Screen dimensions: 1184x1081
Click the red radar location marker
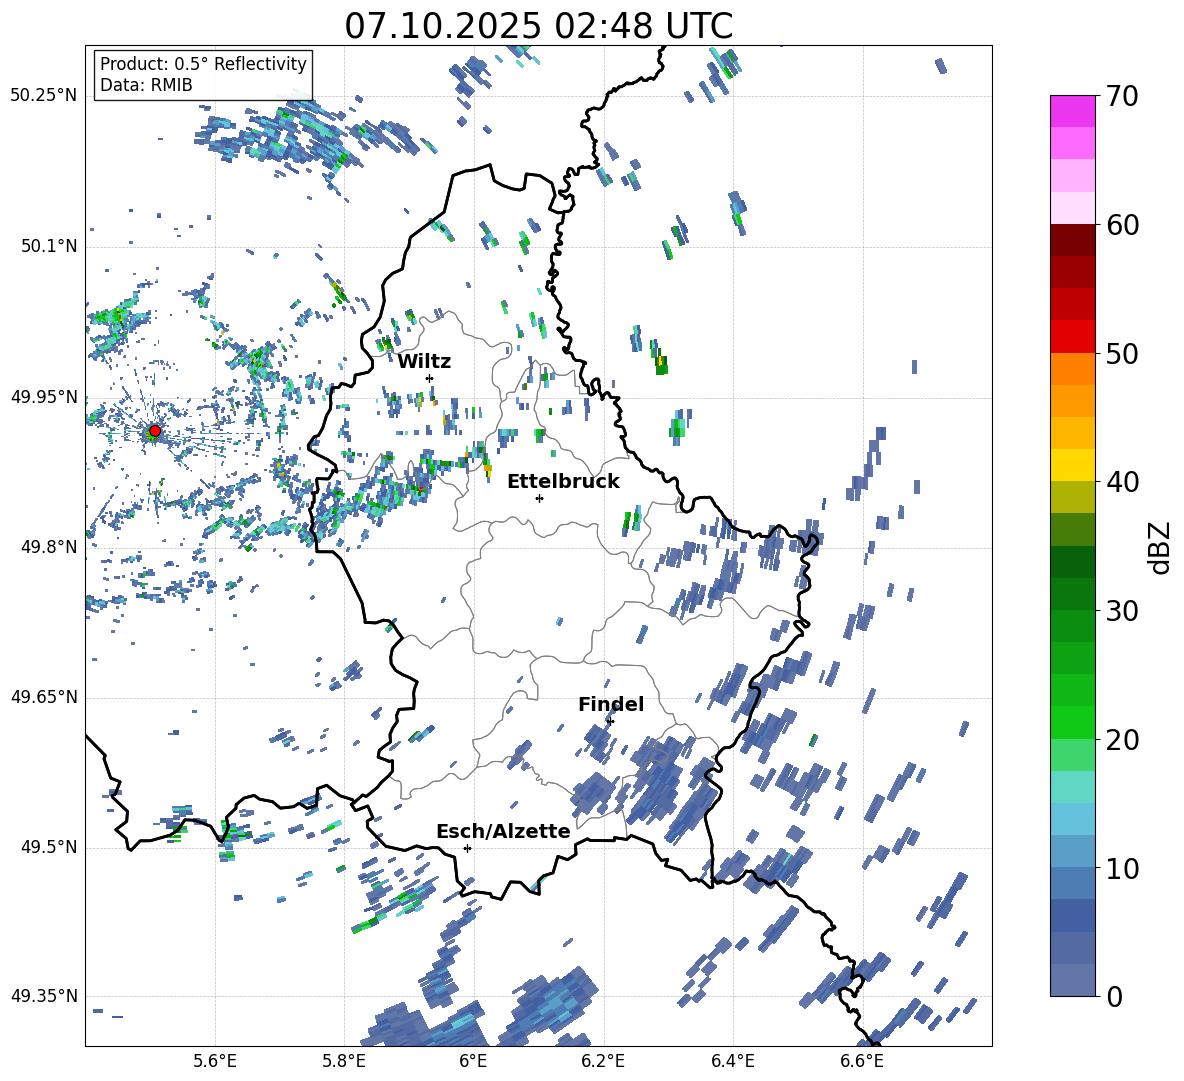(154, 431)
